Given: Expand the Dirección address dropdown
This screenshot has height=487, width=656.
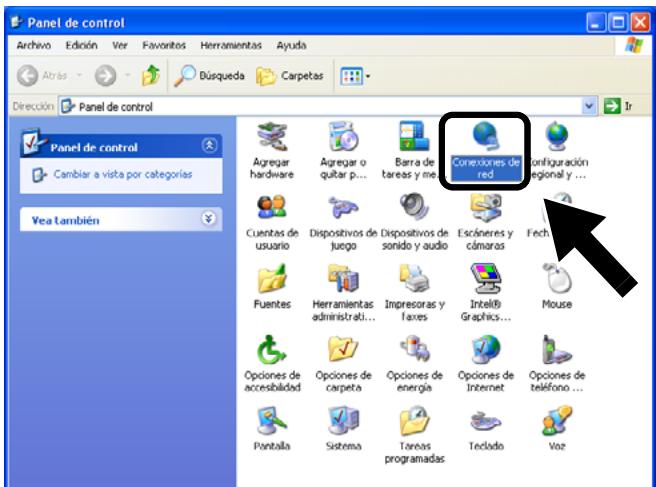Looking at the screenshot, I should tap(589, 106).
